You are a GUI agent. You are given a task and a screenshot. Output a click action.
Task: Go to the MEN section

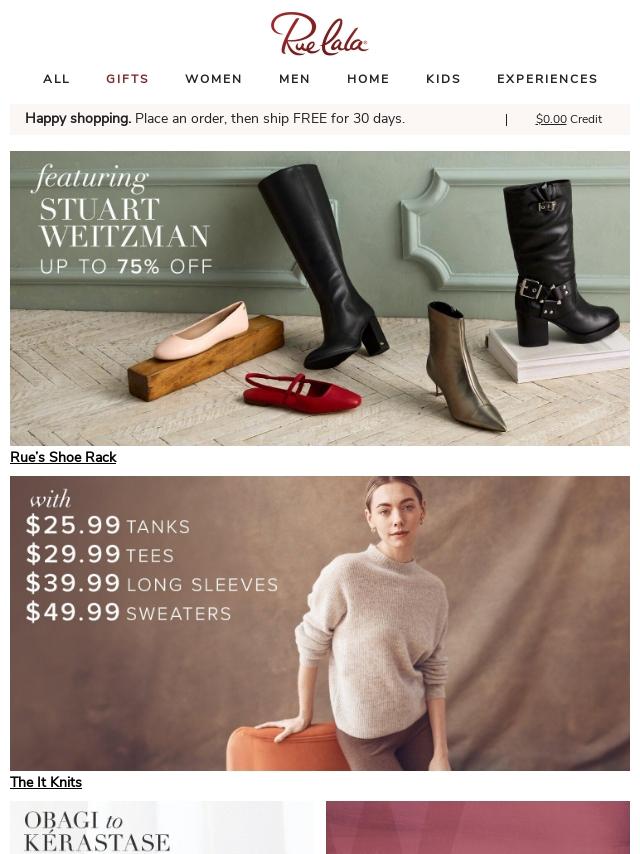pos(295,79)
